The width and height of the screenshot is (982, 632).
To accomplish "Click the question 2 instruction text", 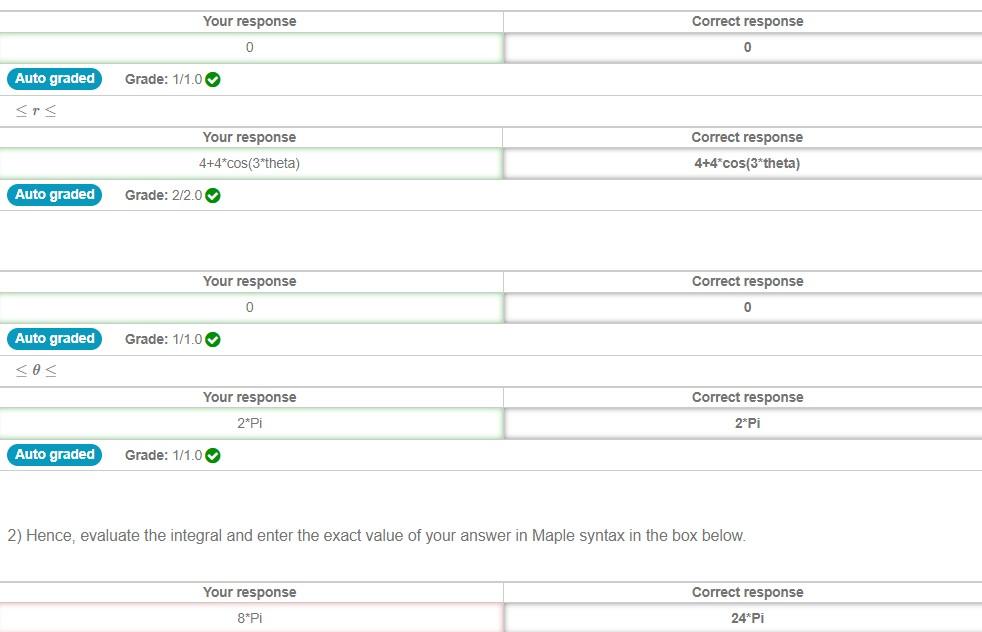I will pyautogui.click(x=377, y=535).
